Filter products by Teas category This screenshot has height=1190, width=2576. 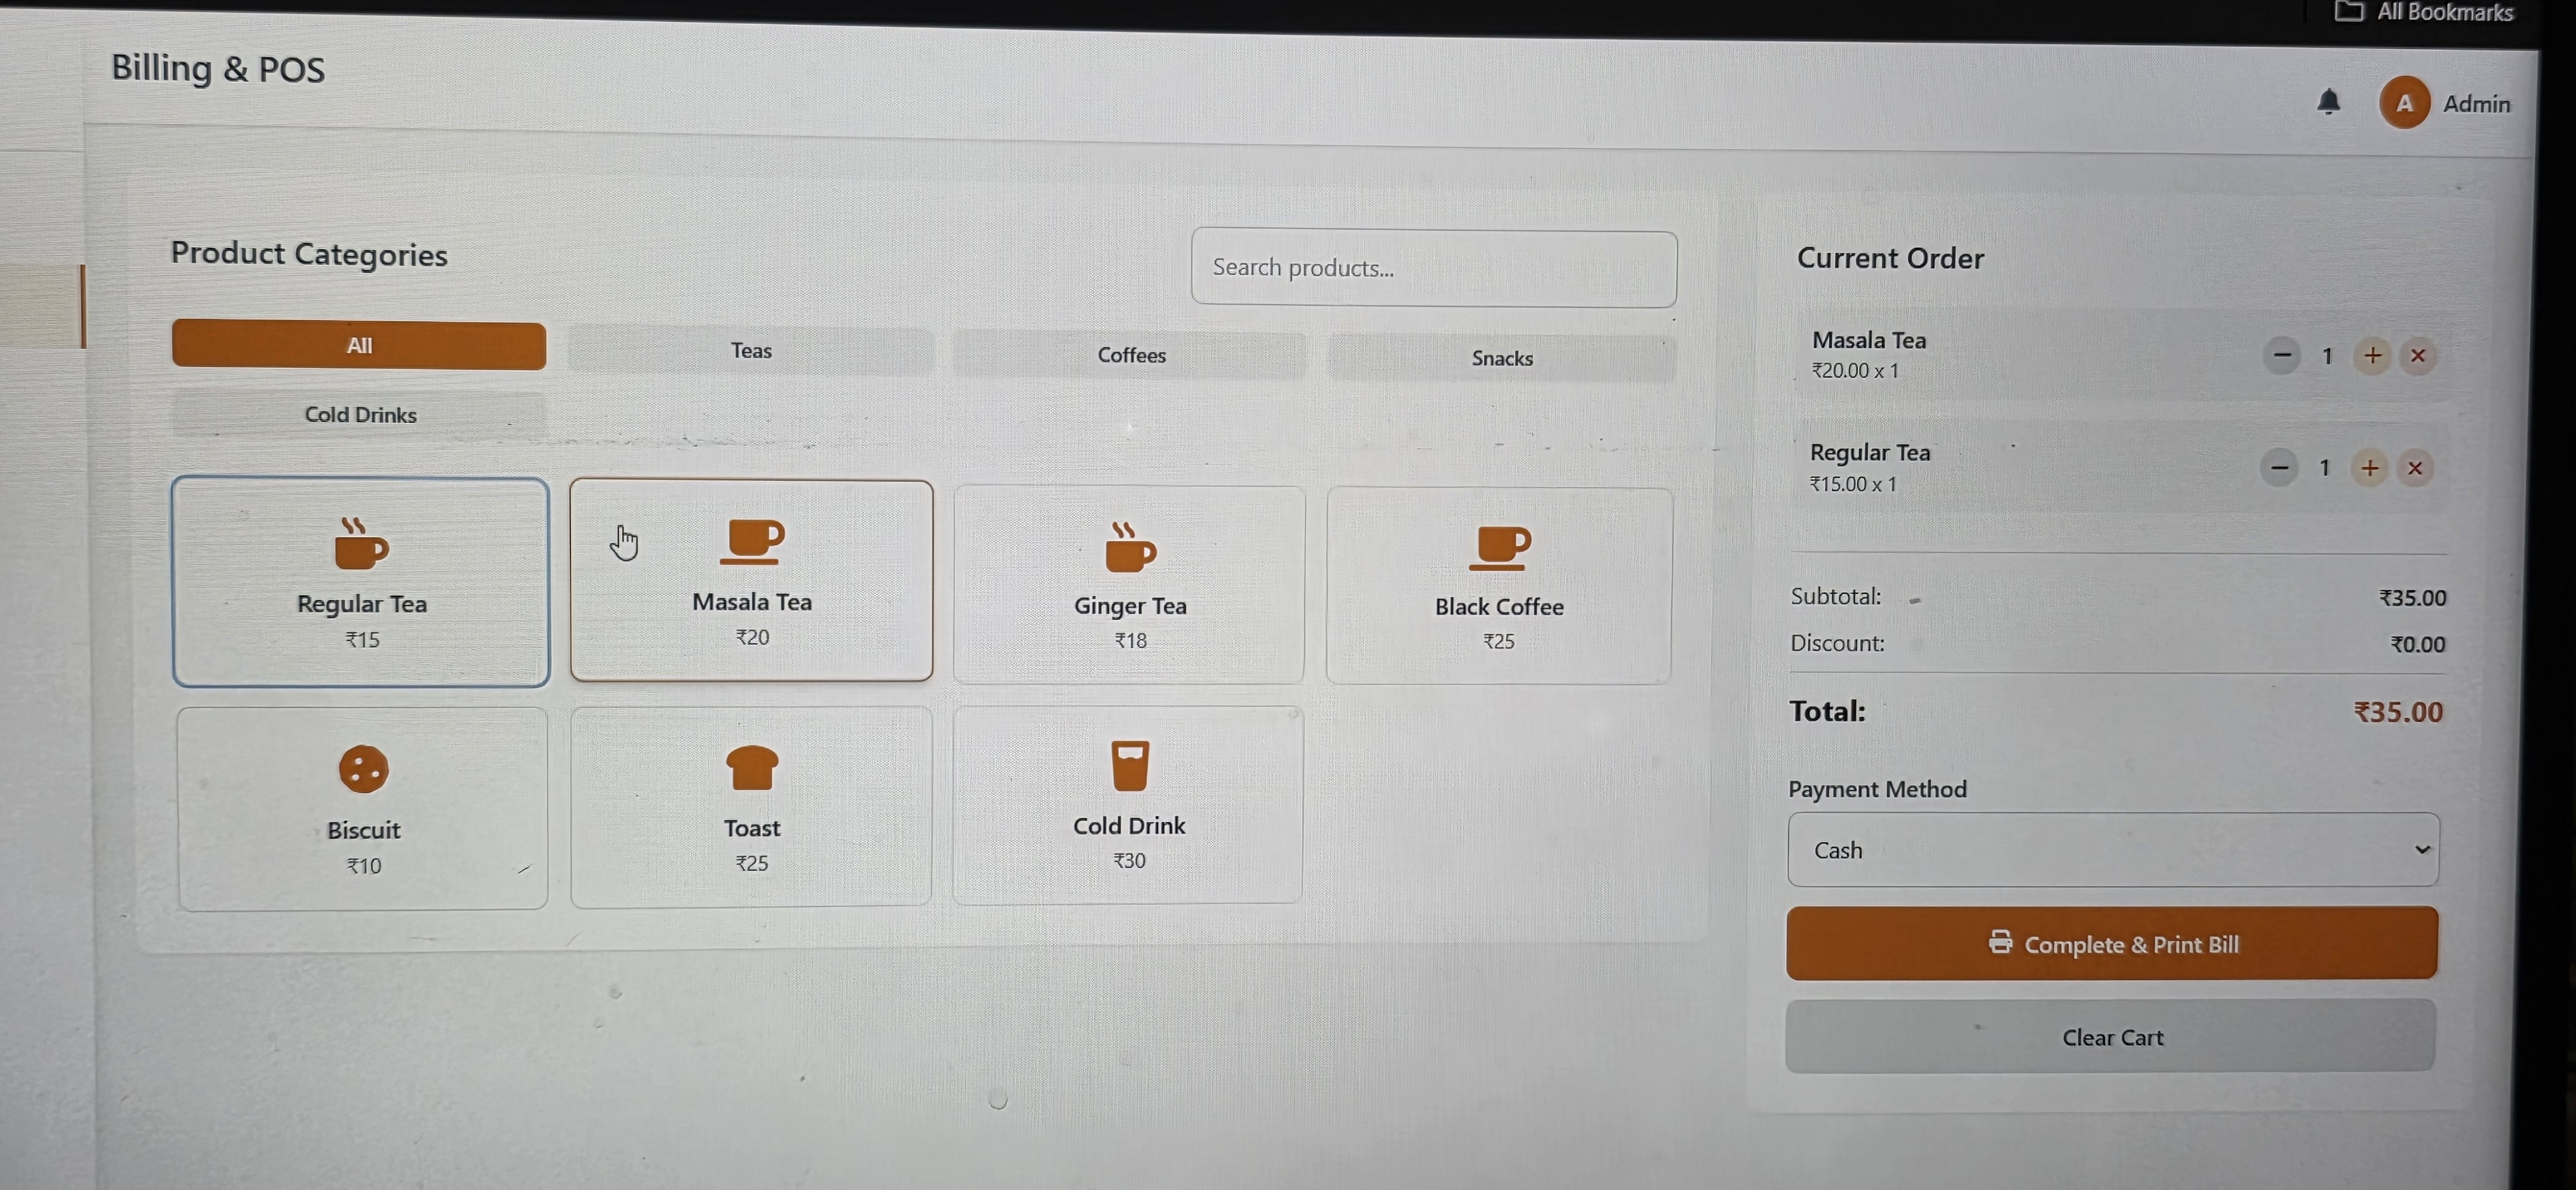750,351
